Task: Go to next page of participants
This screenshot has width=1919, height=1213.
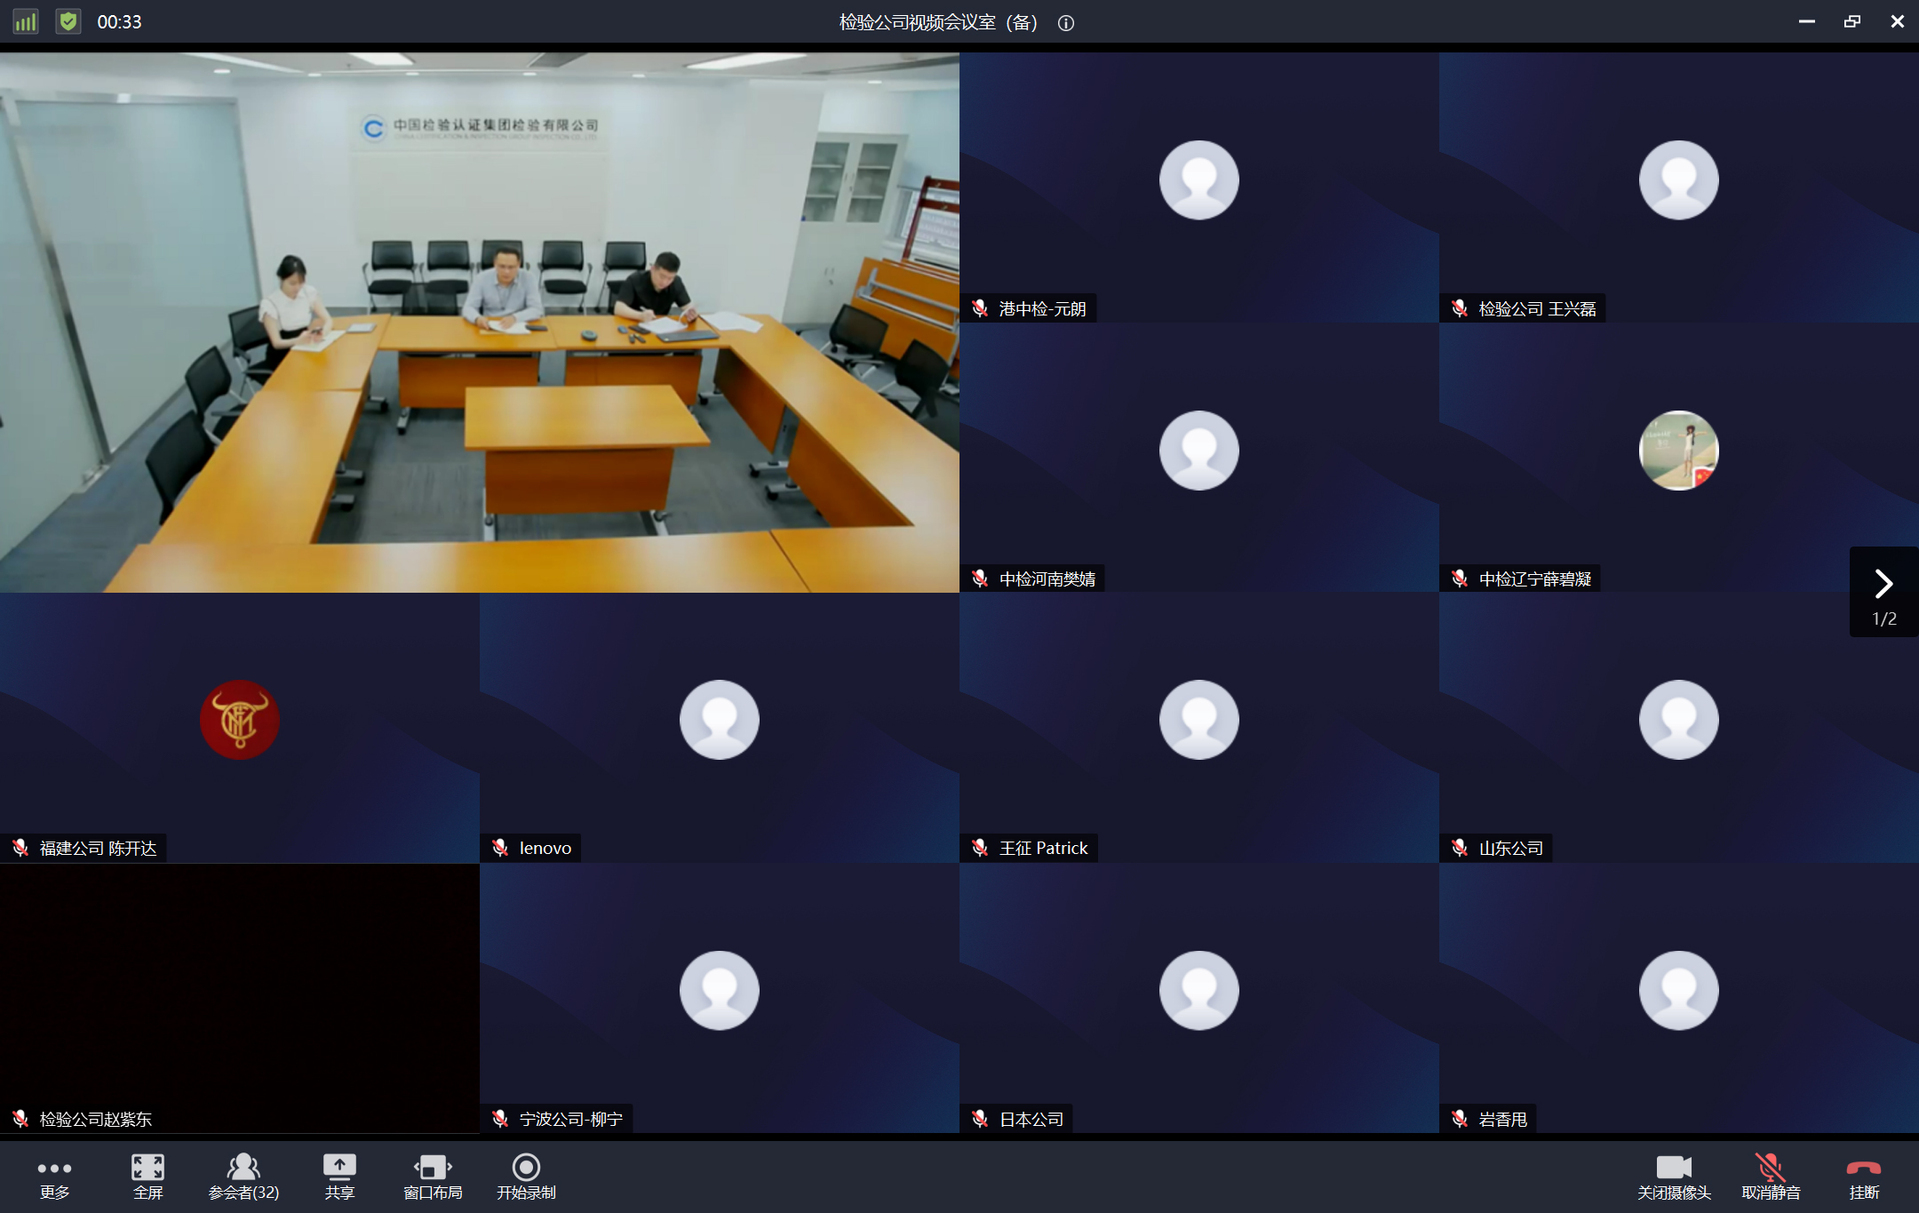Action: tap(1883, 582)
